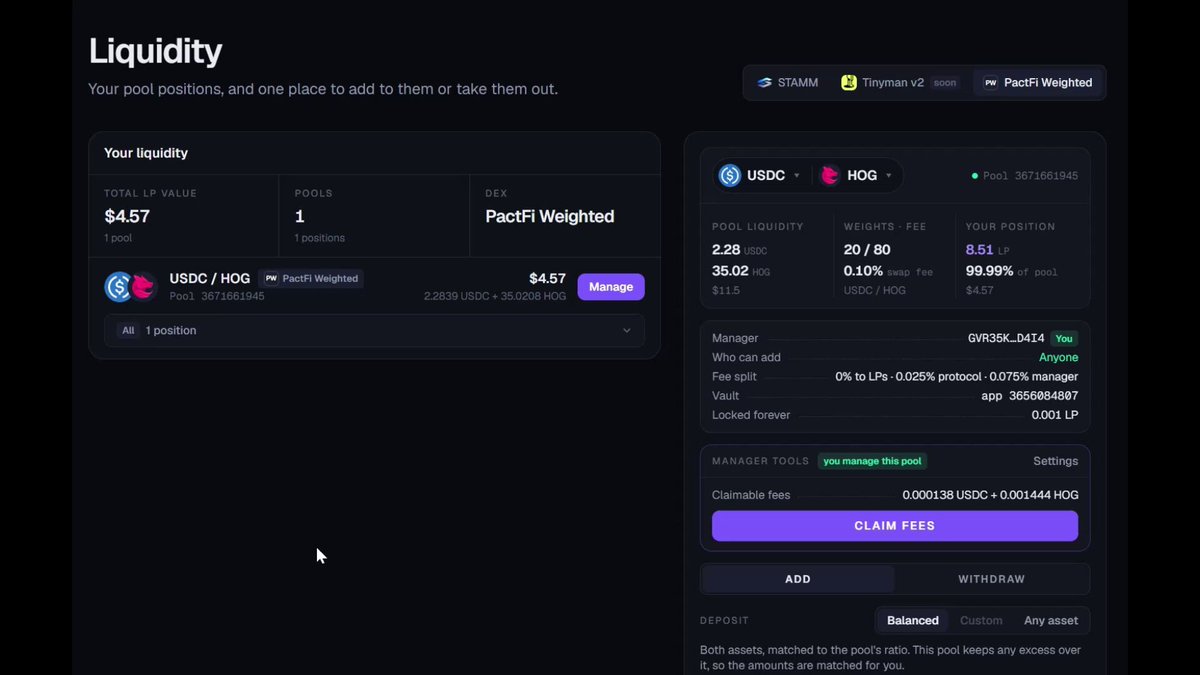Click "$4.57" under Total LP Value
Viewport: 1200px width, 675px height.
(x=127, y=216)
